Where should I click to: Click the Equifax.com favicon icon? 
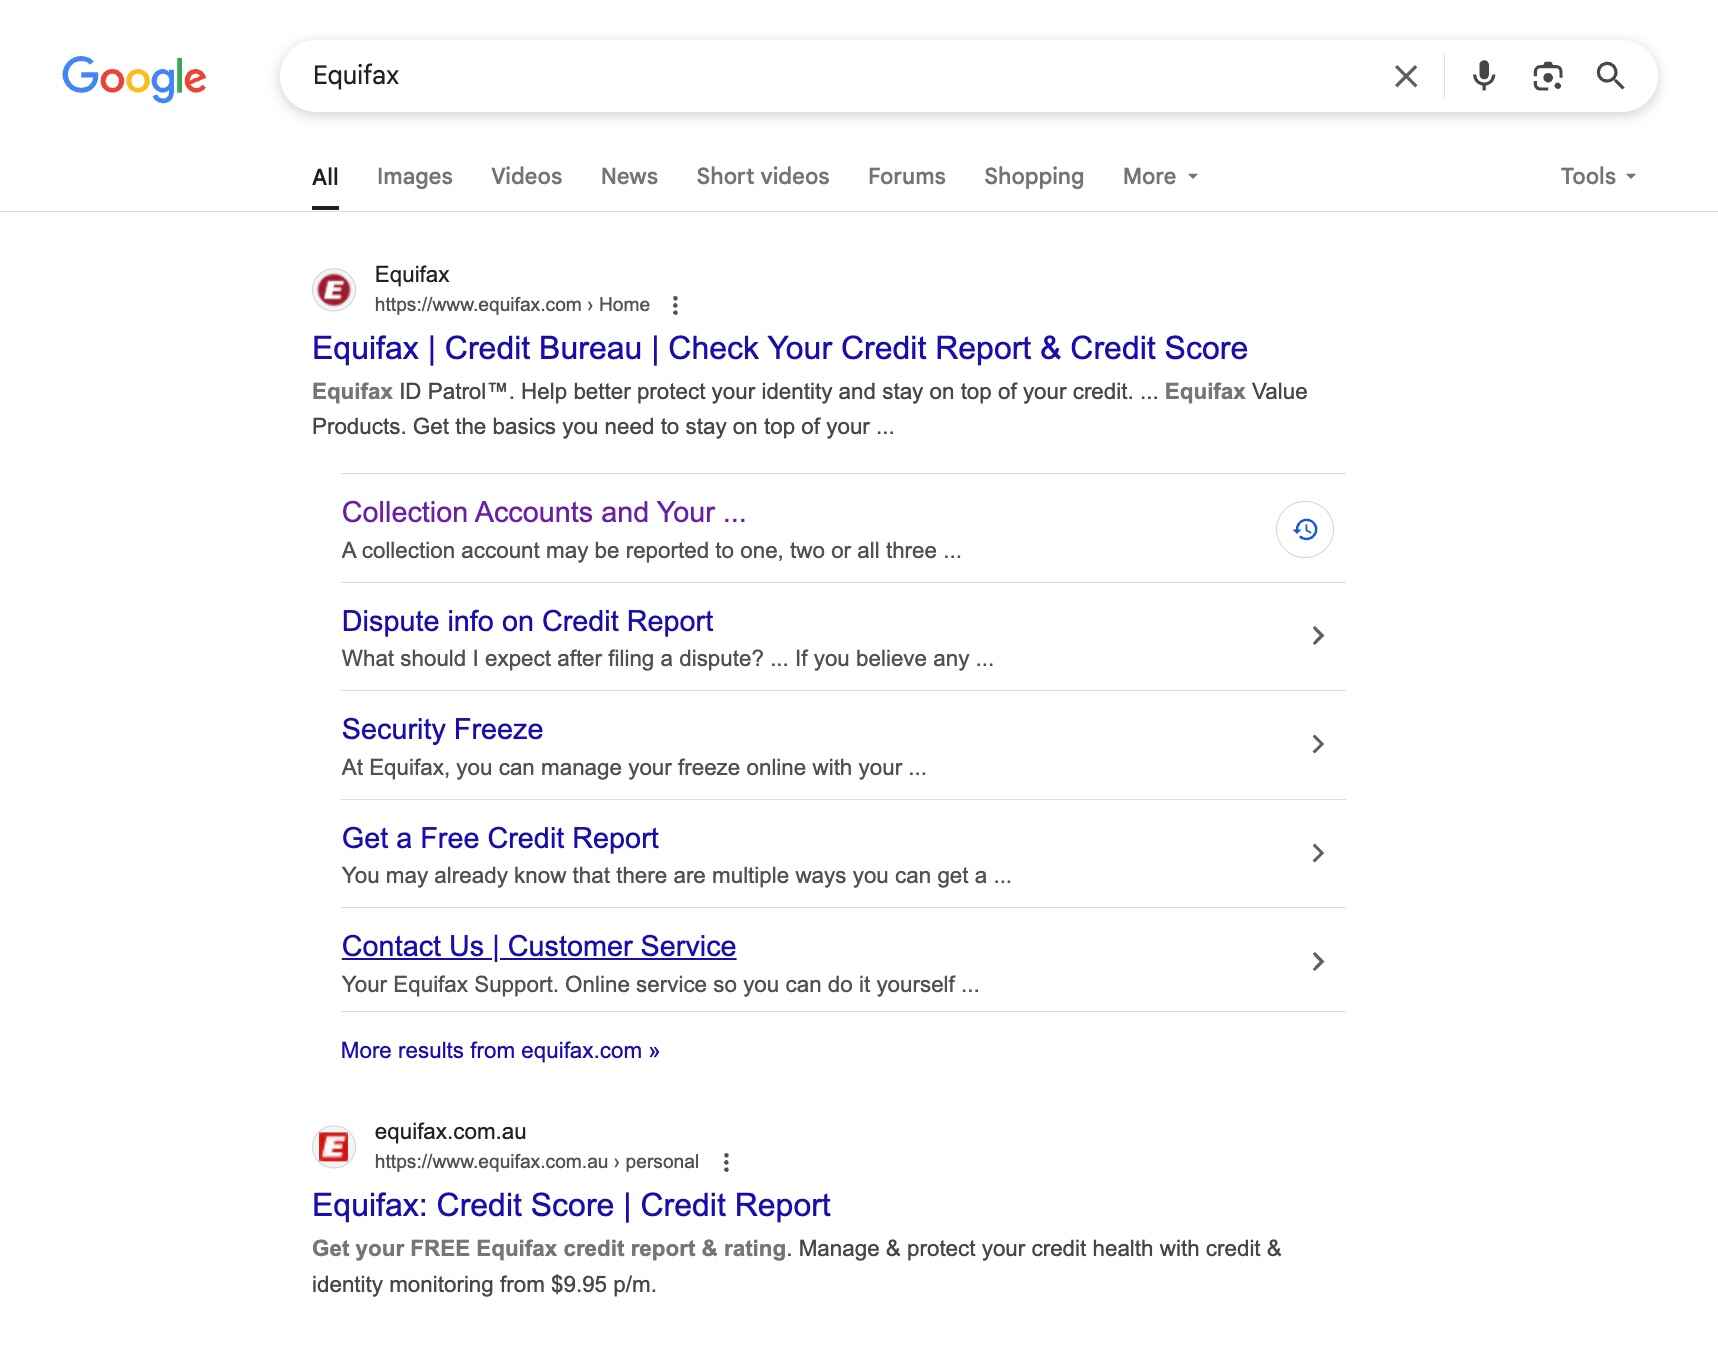[x=334, y=290]
